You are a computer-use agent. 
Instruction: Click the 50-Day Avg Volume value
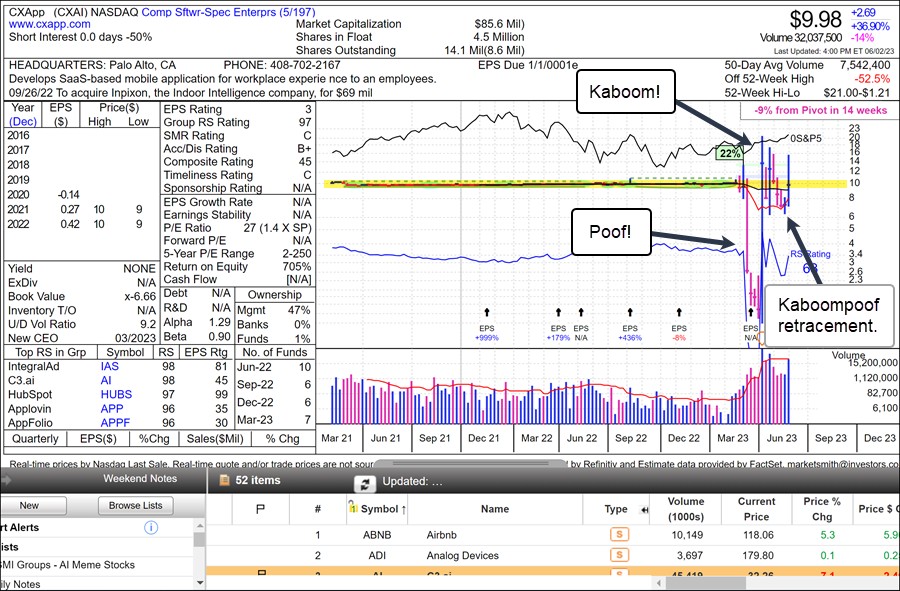click(x=864, y=65)
